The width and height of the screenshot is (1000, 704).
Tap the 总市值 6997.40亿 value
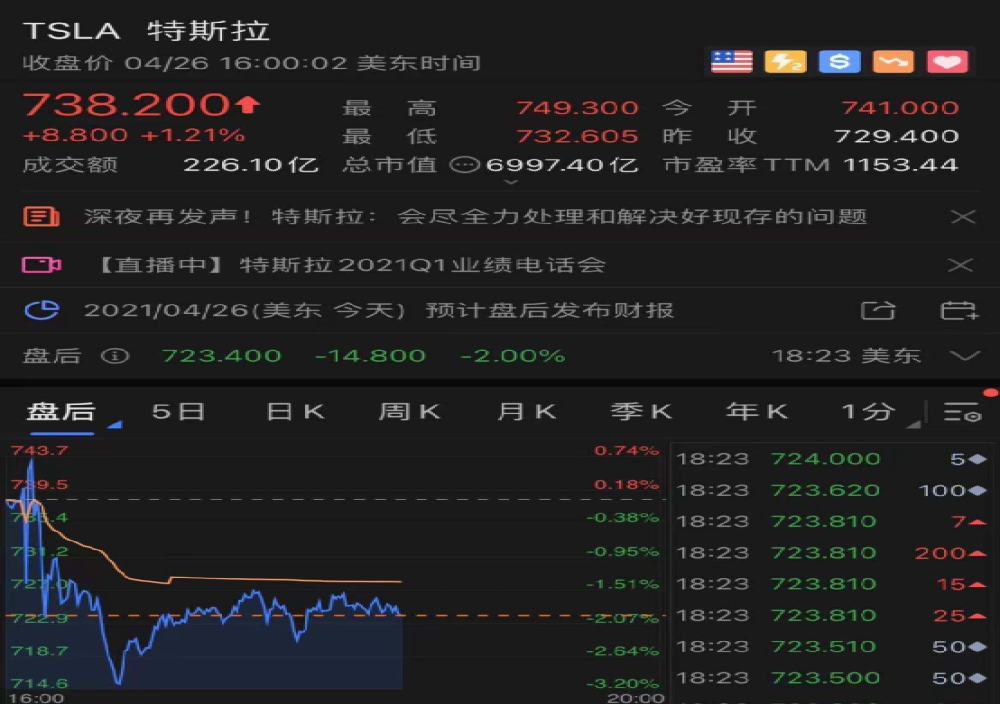click(561, 165)
